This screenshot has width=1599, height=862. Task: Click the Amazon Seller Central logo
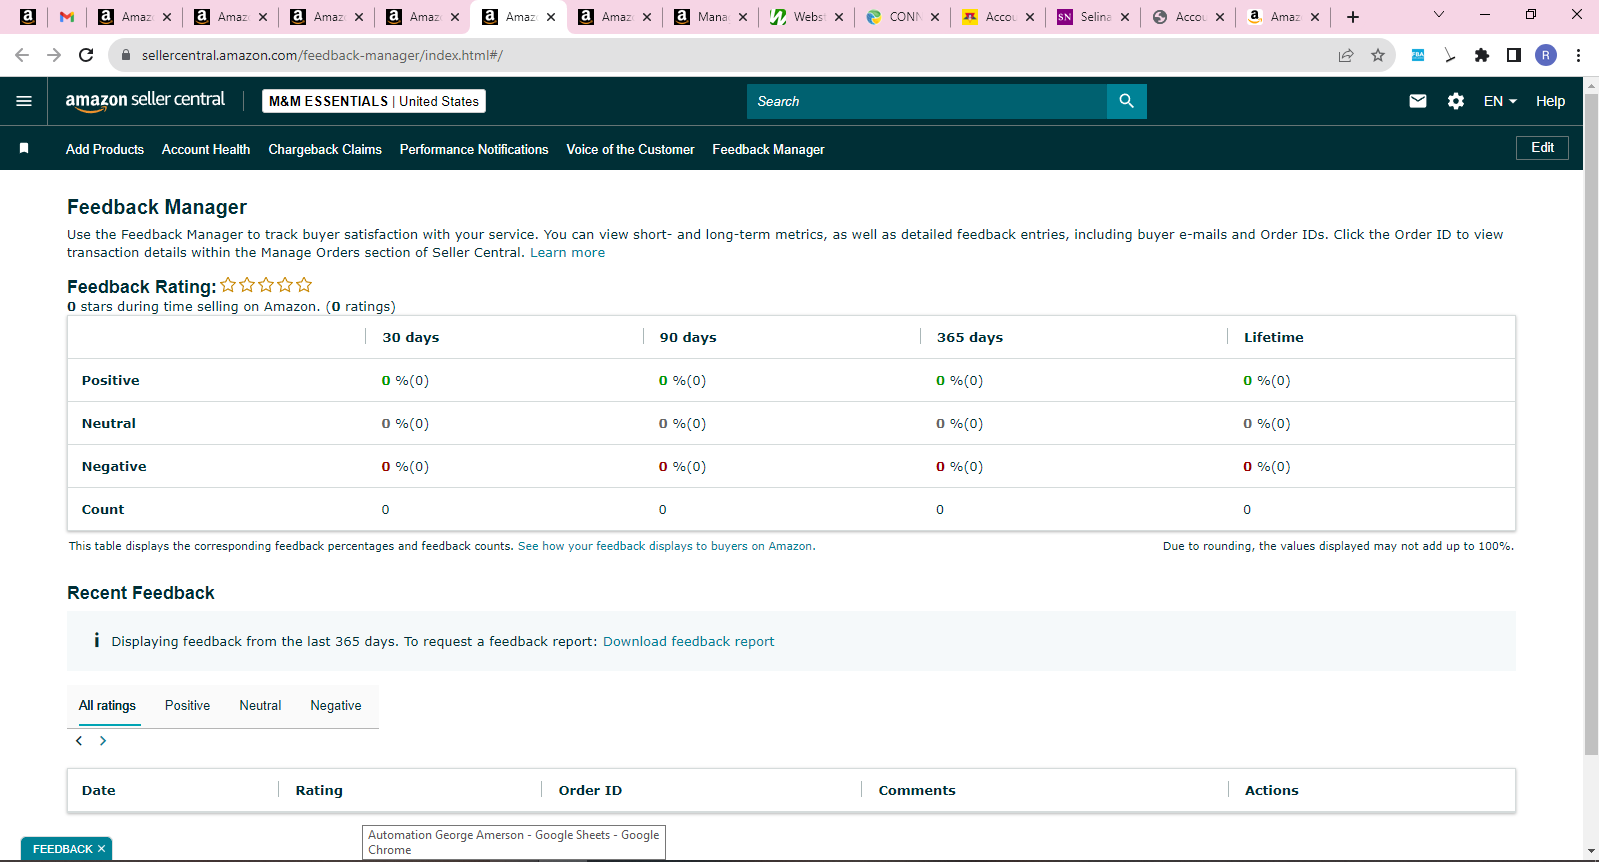(x=145, y=100)
